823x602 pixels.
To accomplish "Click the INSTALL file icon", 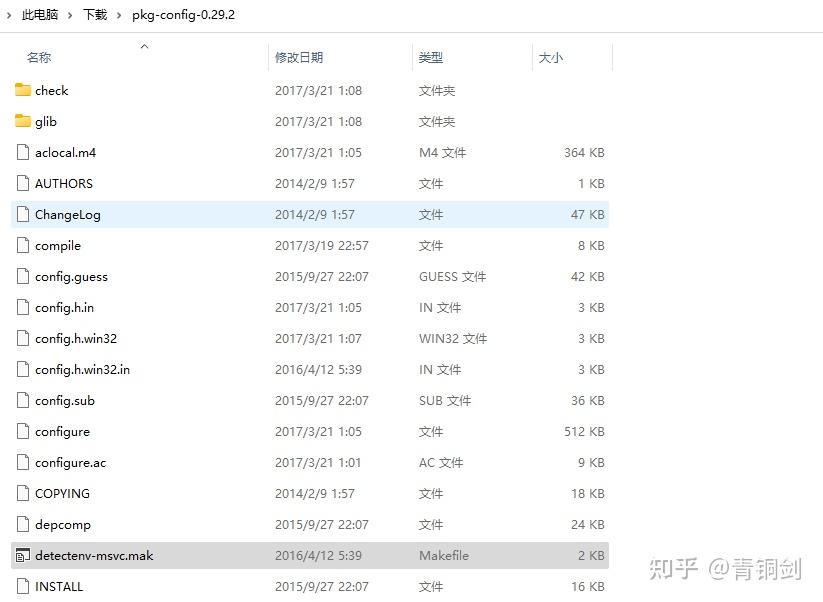I will click(x=23, y=586).
